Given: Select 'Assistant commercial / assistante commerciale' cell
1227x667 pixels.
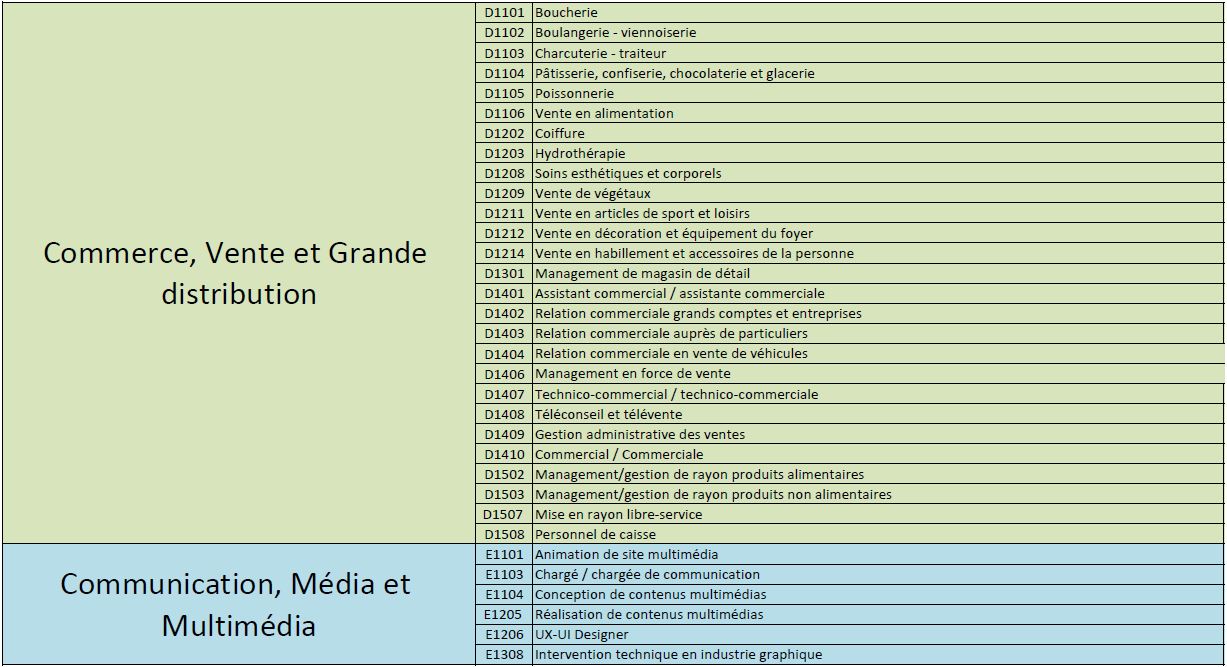Looking at the screenshot, I should pos(879,293).
